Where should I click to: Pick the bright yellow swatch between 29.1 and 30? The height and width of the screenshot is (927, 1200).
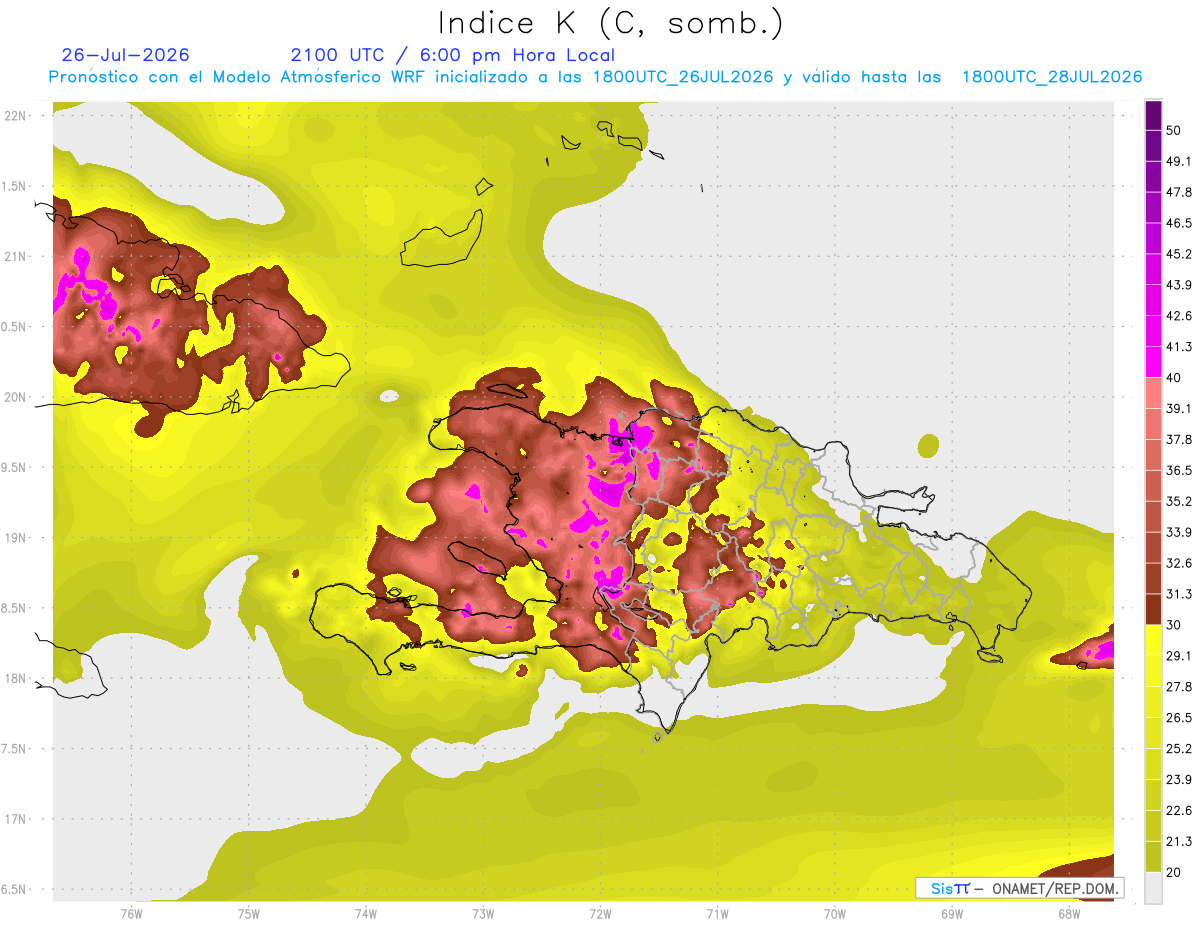pos(1153,640)
